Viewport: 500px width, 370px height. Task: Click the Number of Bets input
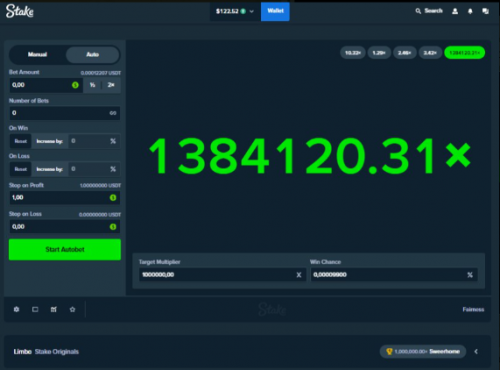65,113
